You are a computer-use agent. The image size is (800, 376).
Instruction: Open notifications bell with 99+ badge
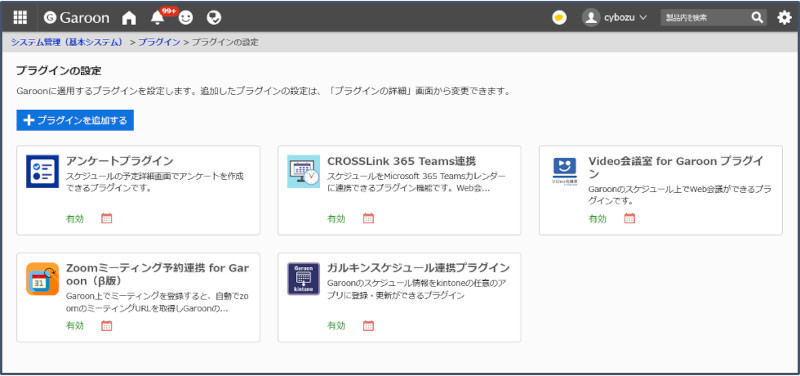point(158,18)
